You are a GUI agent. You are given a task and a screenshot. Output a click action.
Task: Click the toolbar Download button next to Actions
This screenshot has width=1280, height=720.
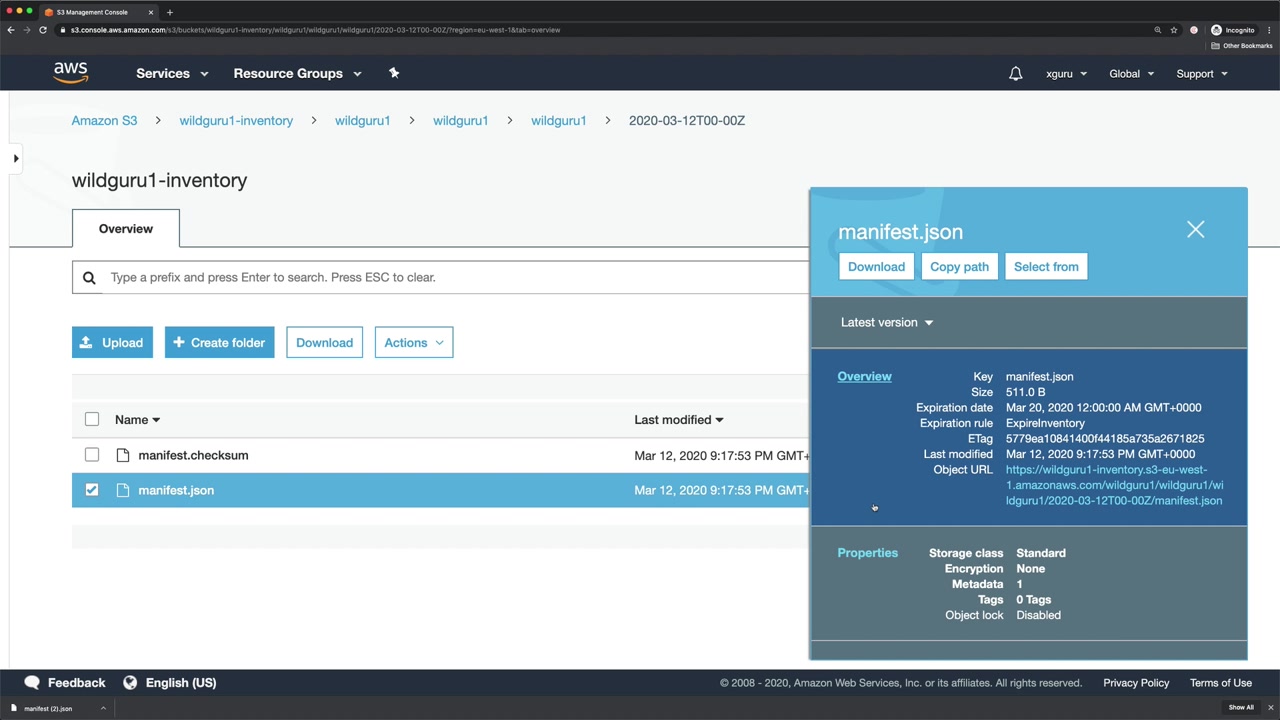point(324,342)
